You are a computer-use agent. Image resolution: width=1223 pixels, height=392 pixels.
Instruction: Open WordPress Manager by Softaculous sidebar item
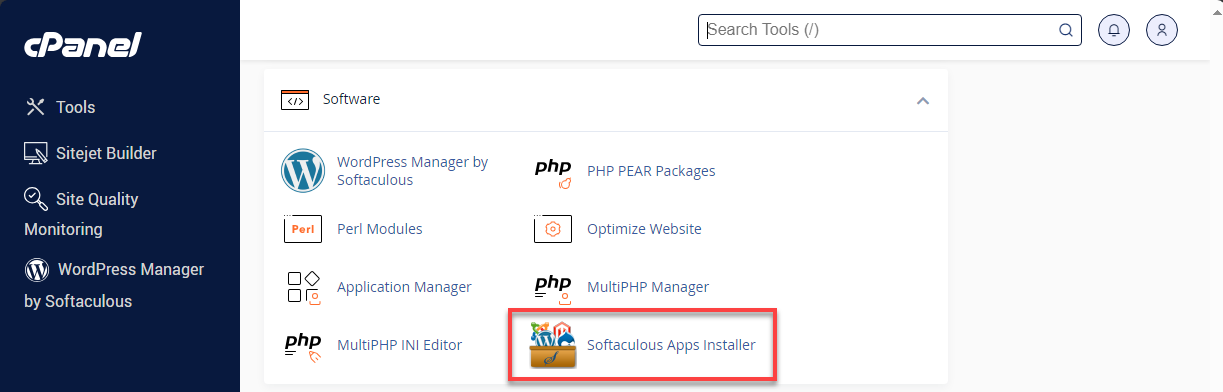click(x=114, y=285)
